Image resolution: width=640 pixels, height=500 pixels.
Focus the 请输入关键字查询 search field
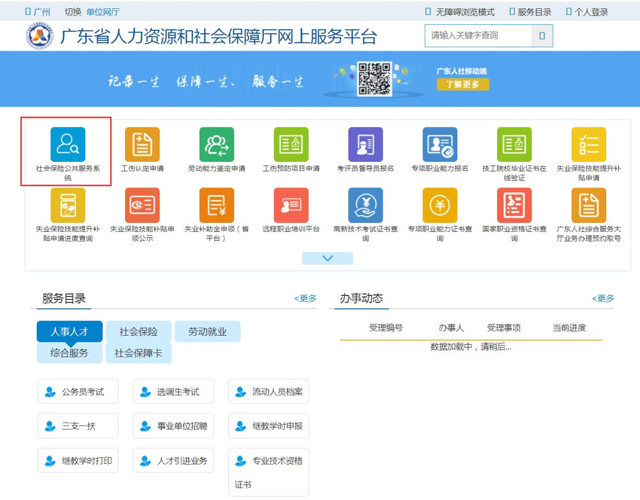[476, 36]
